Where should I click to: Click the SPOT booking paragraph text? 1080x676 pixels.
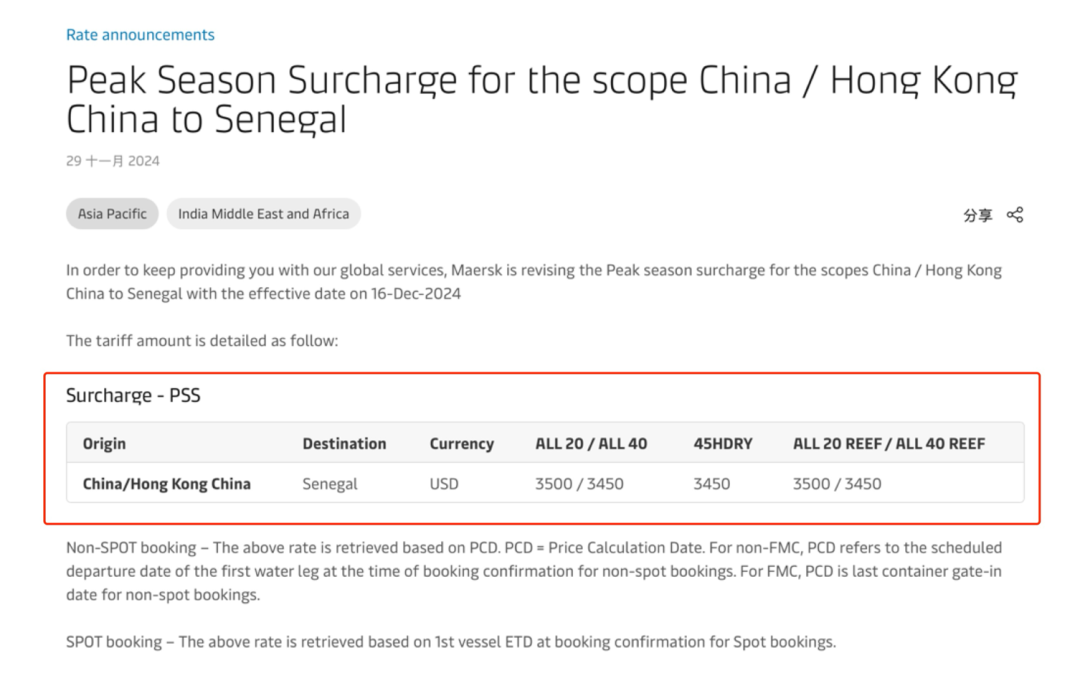pos(451,642)
